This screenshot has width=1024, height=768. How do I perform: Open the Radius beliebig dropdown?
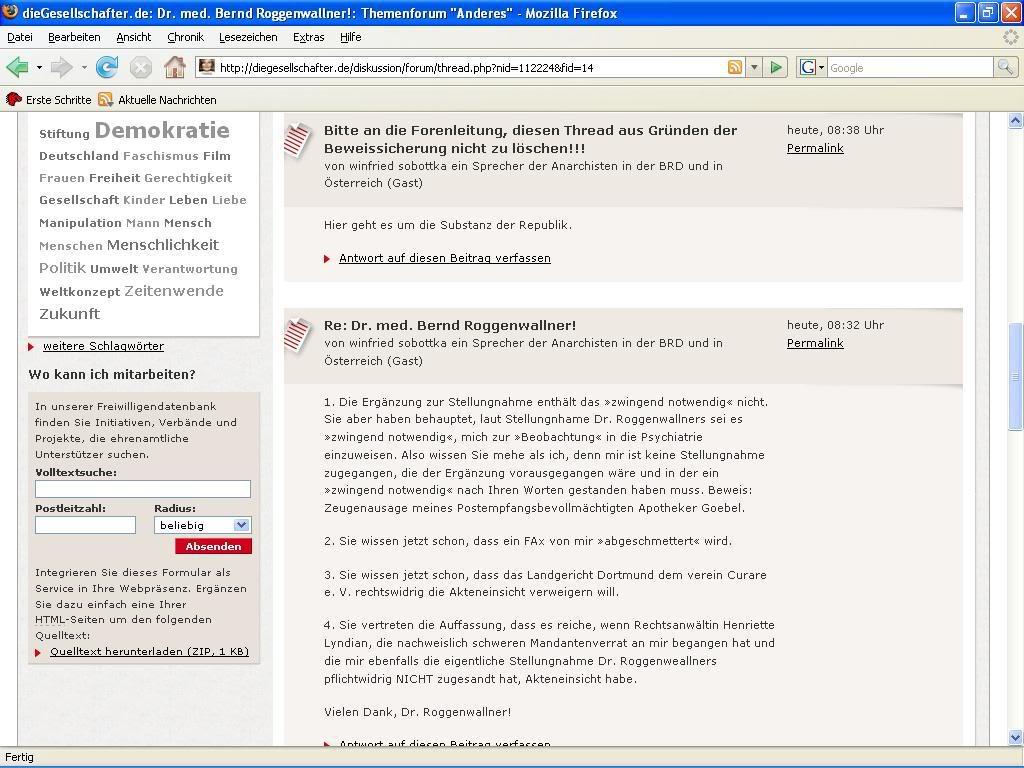203,525
